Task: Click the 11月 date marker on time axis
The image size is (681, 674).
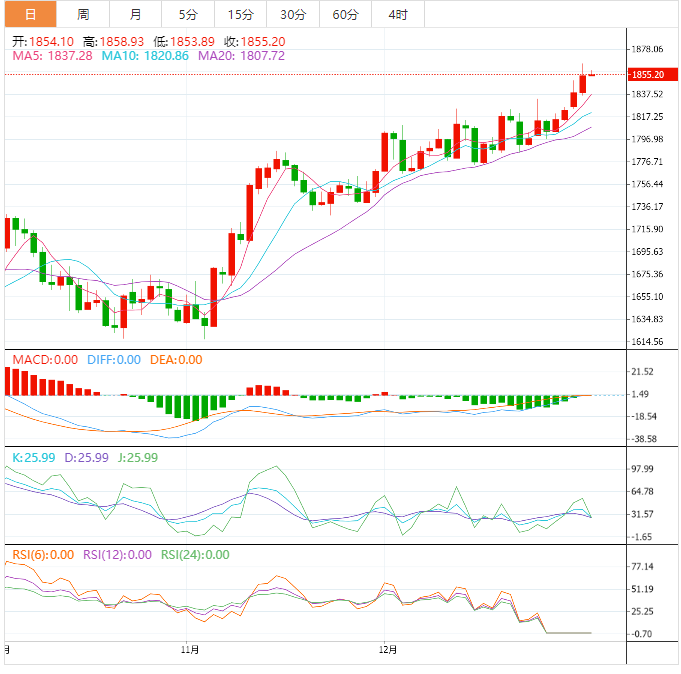Action: [189, 650]
